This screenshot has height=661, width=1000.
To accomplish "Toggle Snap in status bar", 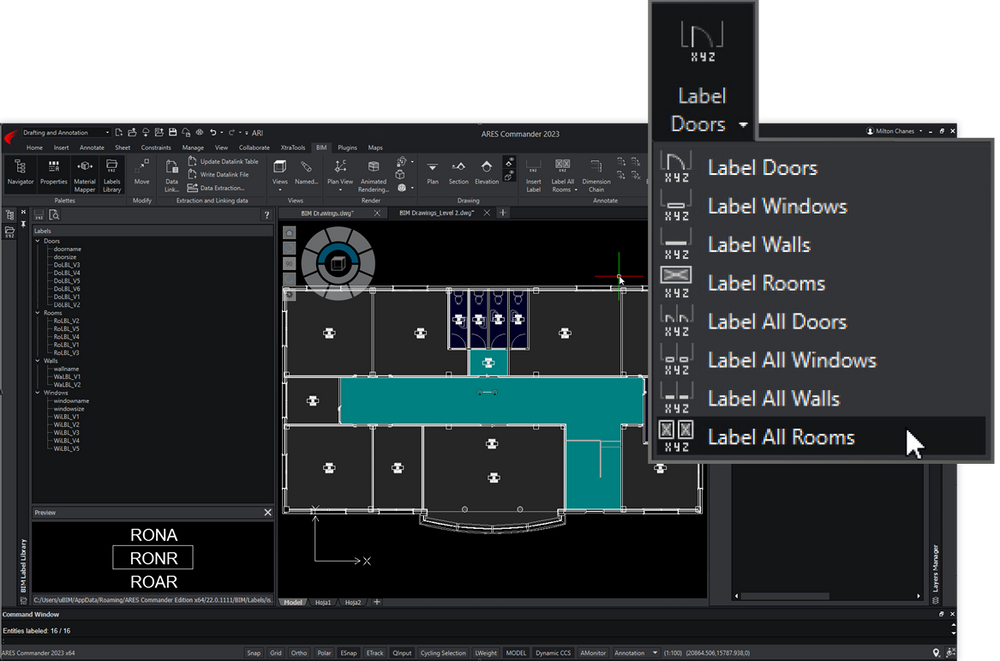I will [x=254, y=653].
